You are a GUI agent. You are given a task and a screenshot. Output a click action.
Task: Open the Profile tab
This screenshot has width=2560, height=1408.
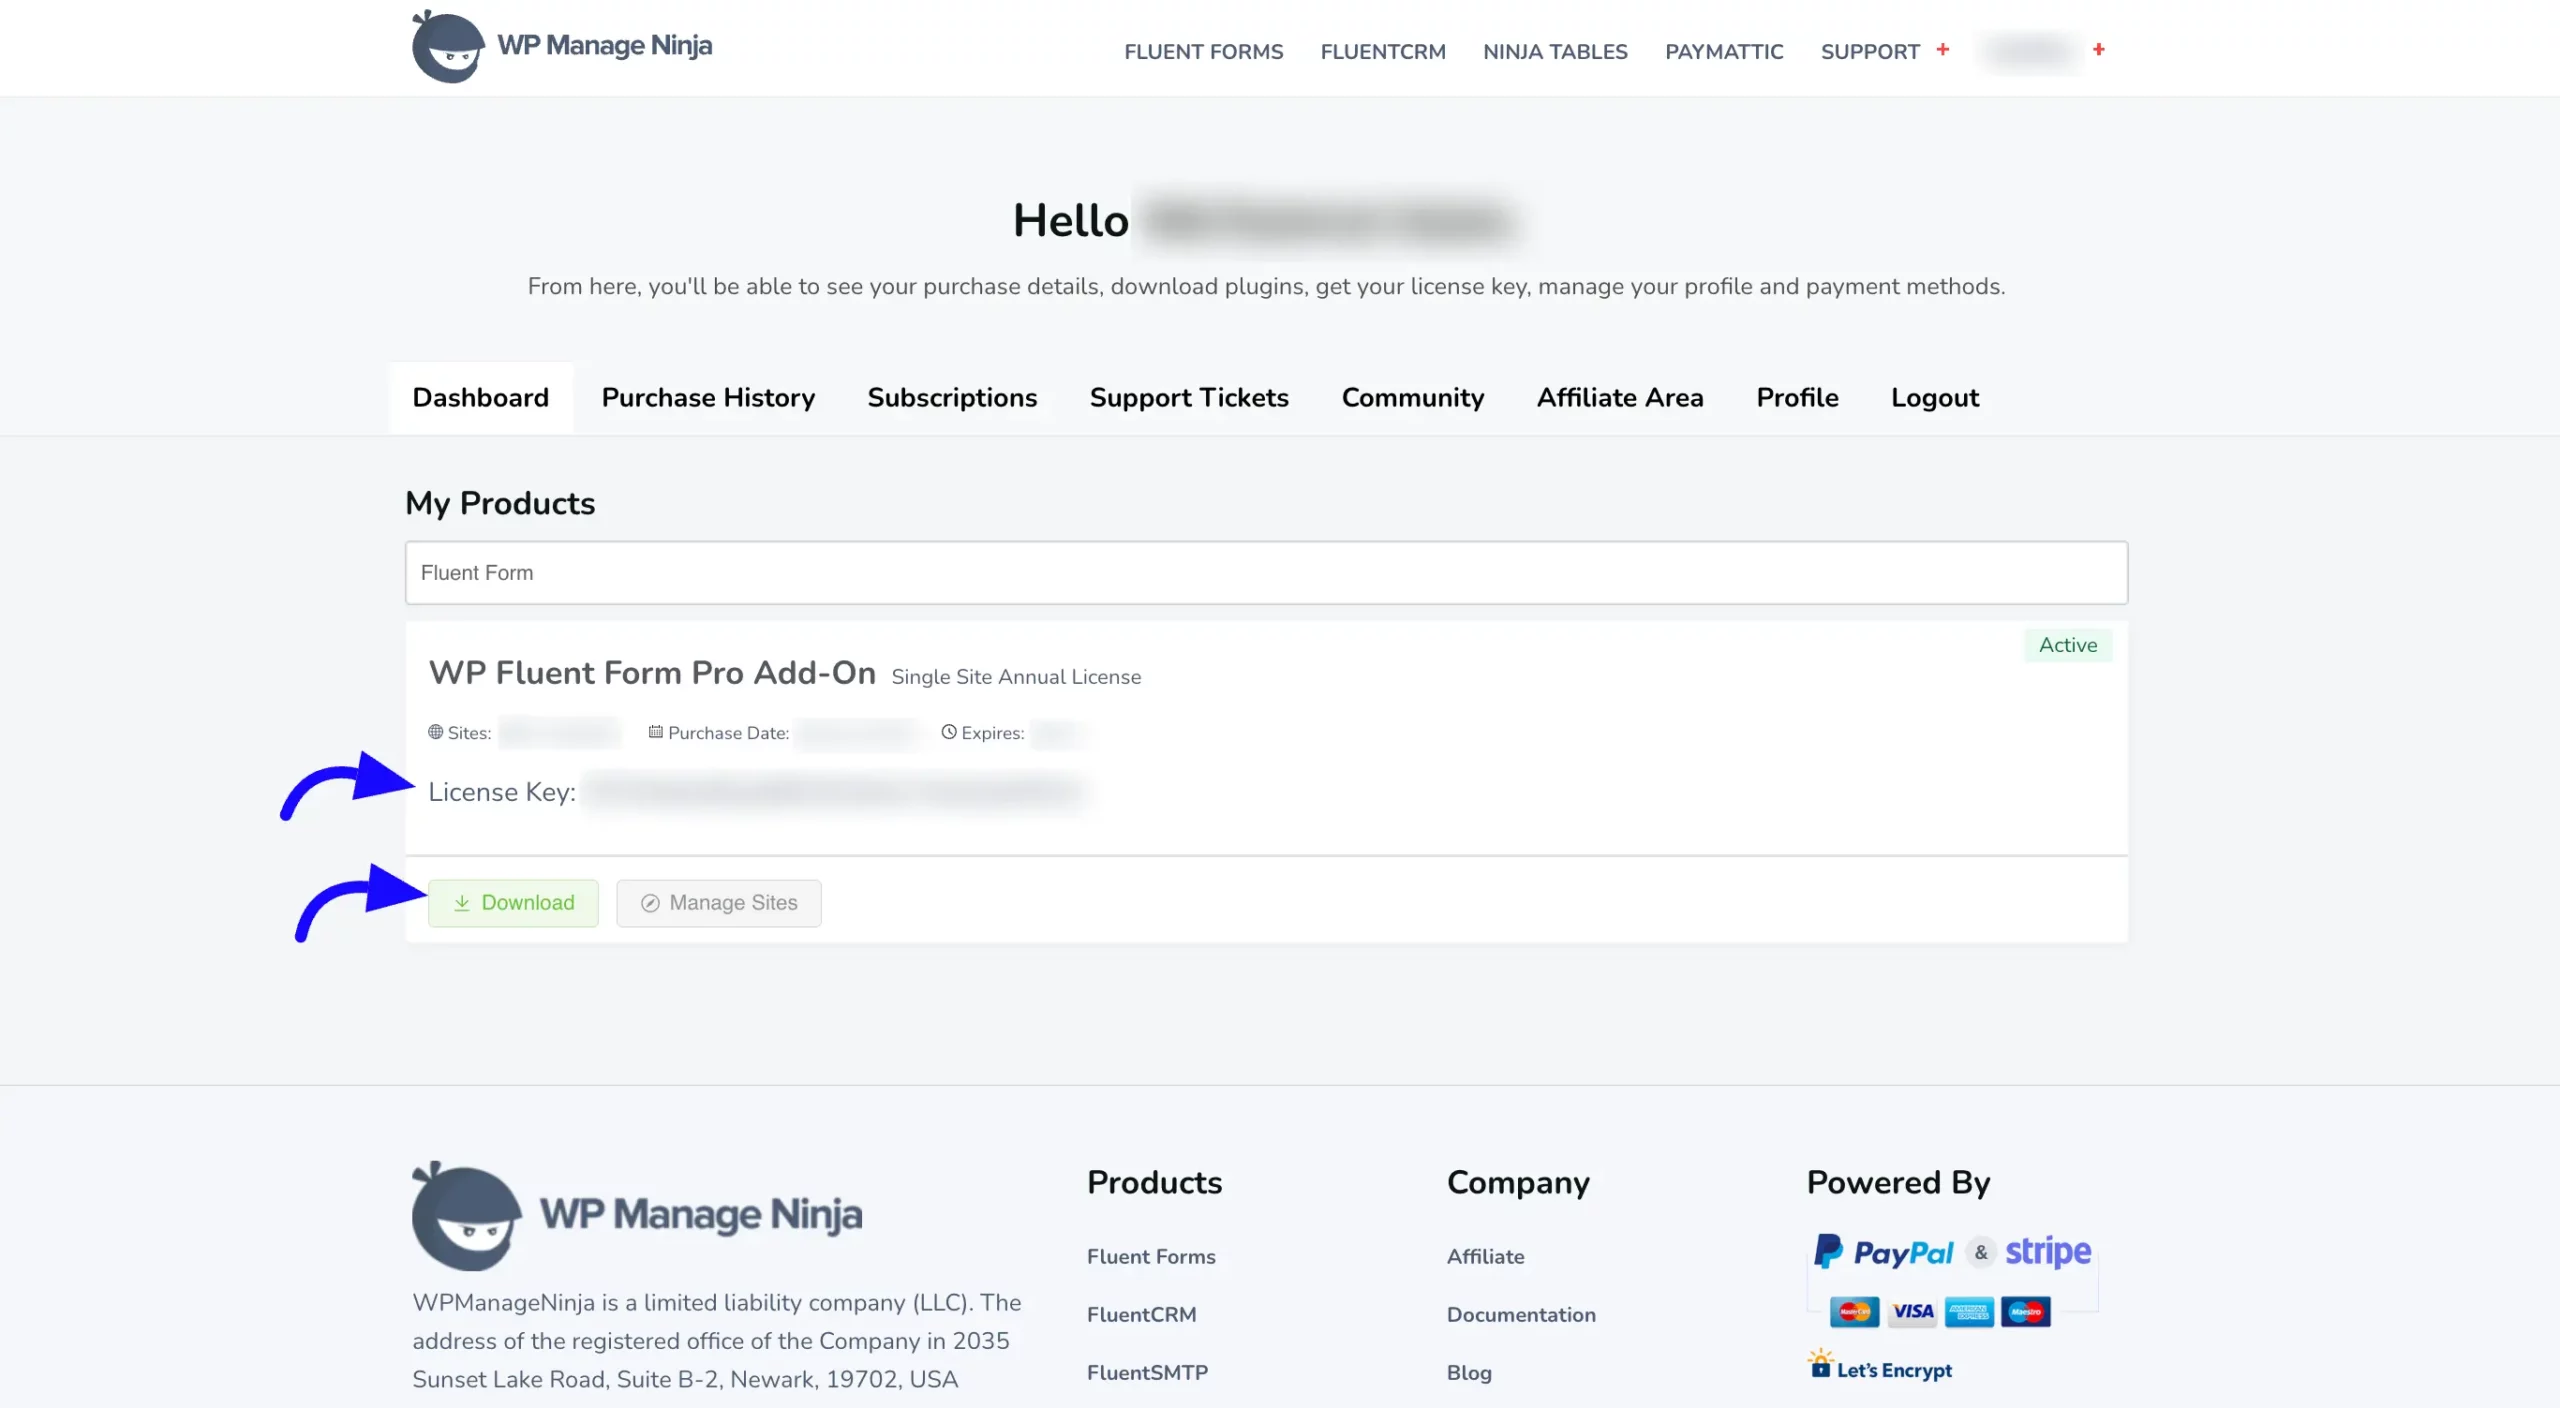click(1797, 397)
